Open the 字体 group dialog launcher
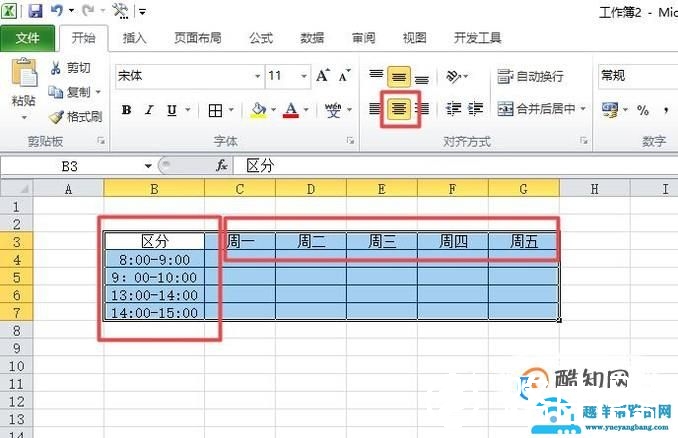 (x=350, y=141)
